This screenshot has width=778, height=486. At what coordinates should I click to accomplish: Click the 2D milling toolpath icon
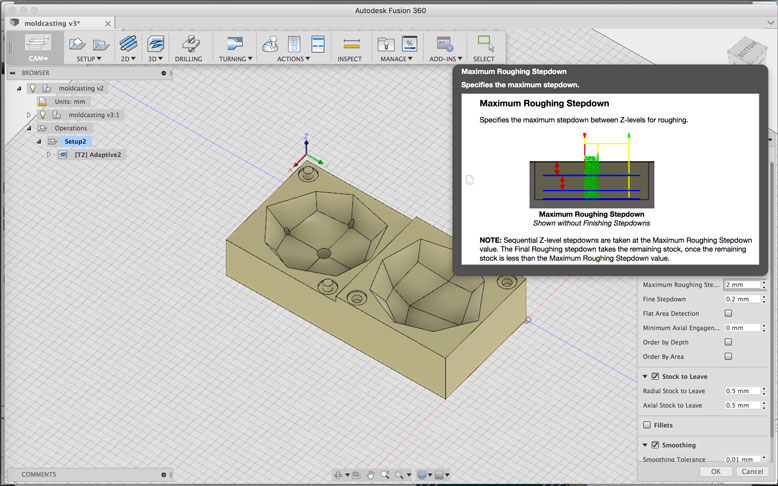pos(129,44)
